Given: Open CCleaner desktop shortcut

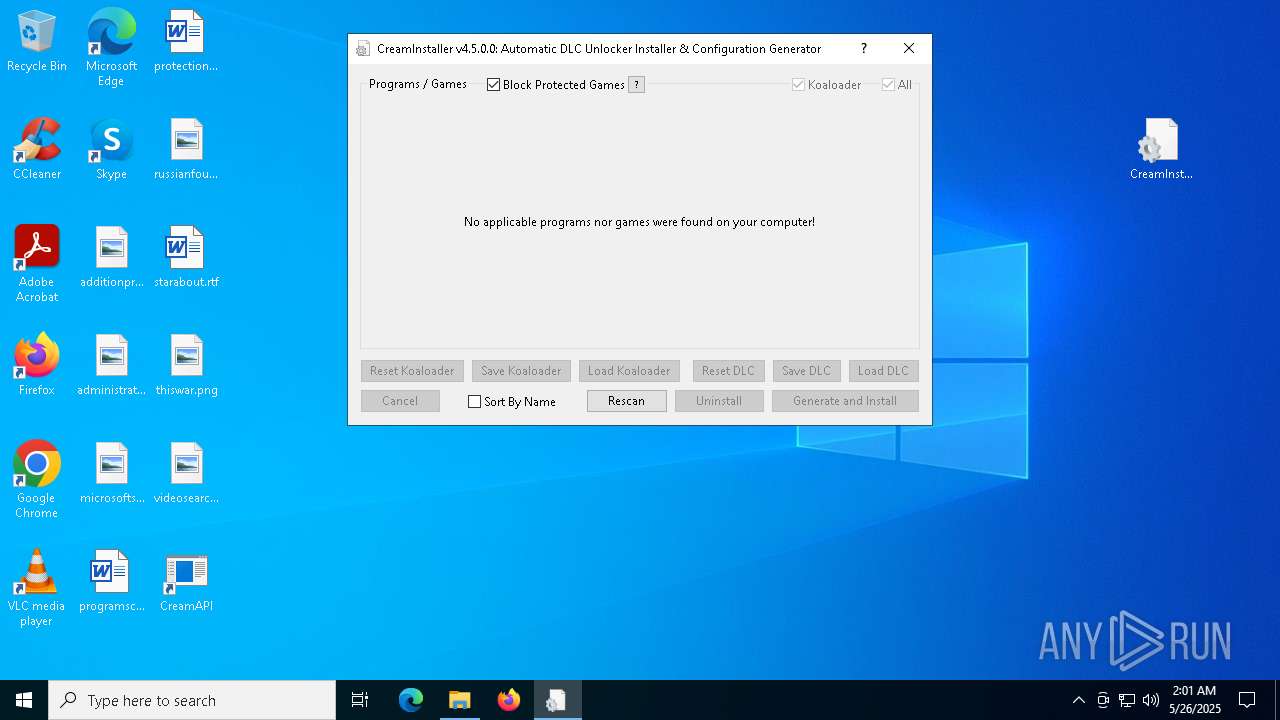Looking at the screenshot, I should click(x=36, y=150).
